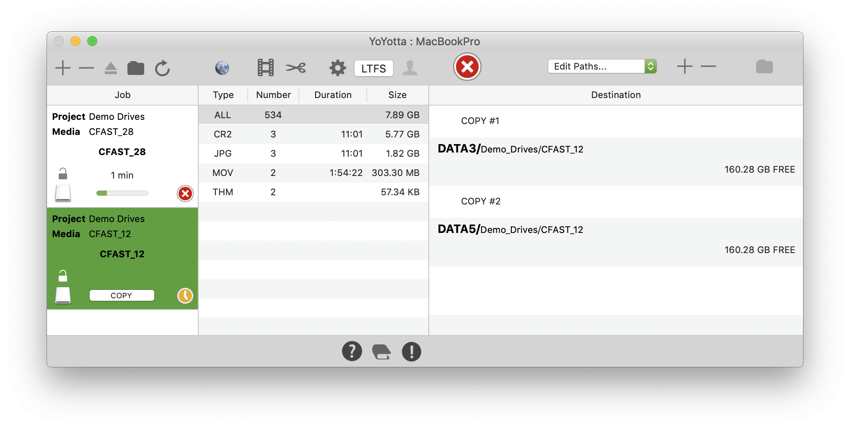Image resolution: width=850 pixels, height=429 pixels.
Task: Click the COPY button on CFAST_12 job
Action: click(x=121, y=296)
